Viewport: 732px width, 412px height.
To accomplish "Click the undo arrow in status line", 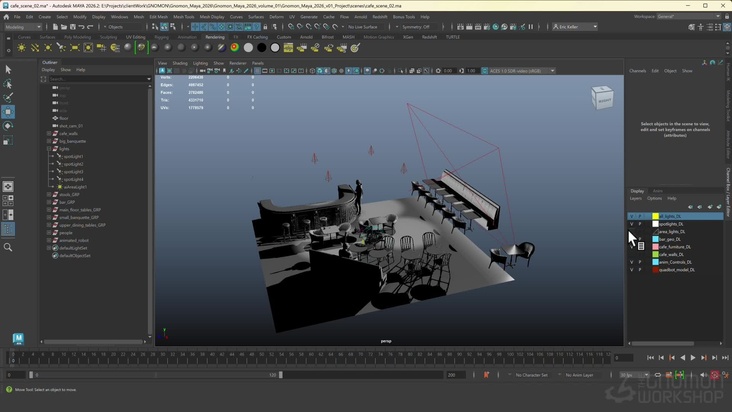I will pos(81,27).
